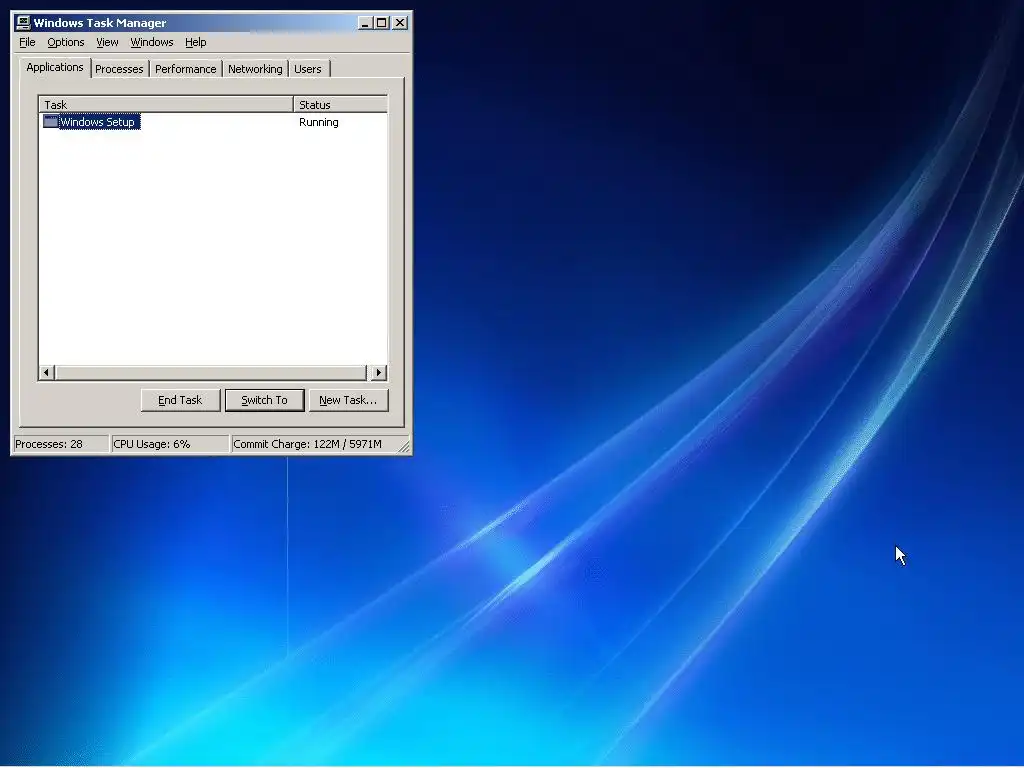Switch to the Networking tab
The height and width of the screenshot is (768, 1024).
coord(255,69)
